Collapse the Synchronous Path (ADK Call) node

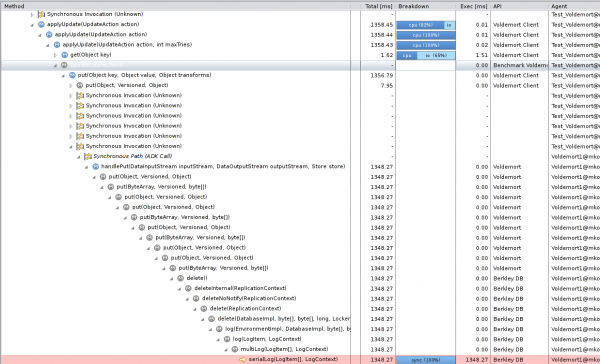tap(78, 157)
